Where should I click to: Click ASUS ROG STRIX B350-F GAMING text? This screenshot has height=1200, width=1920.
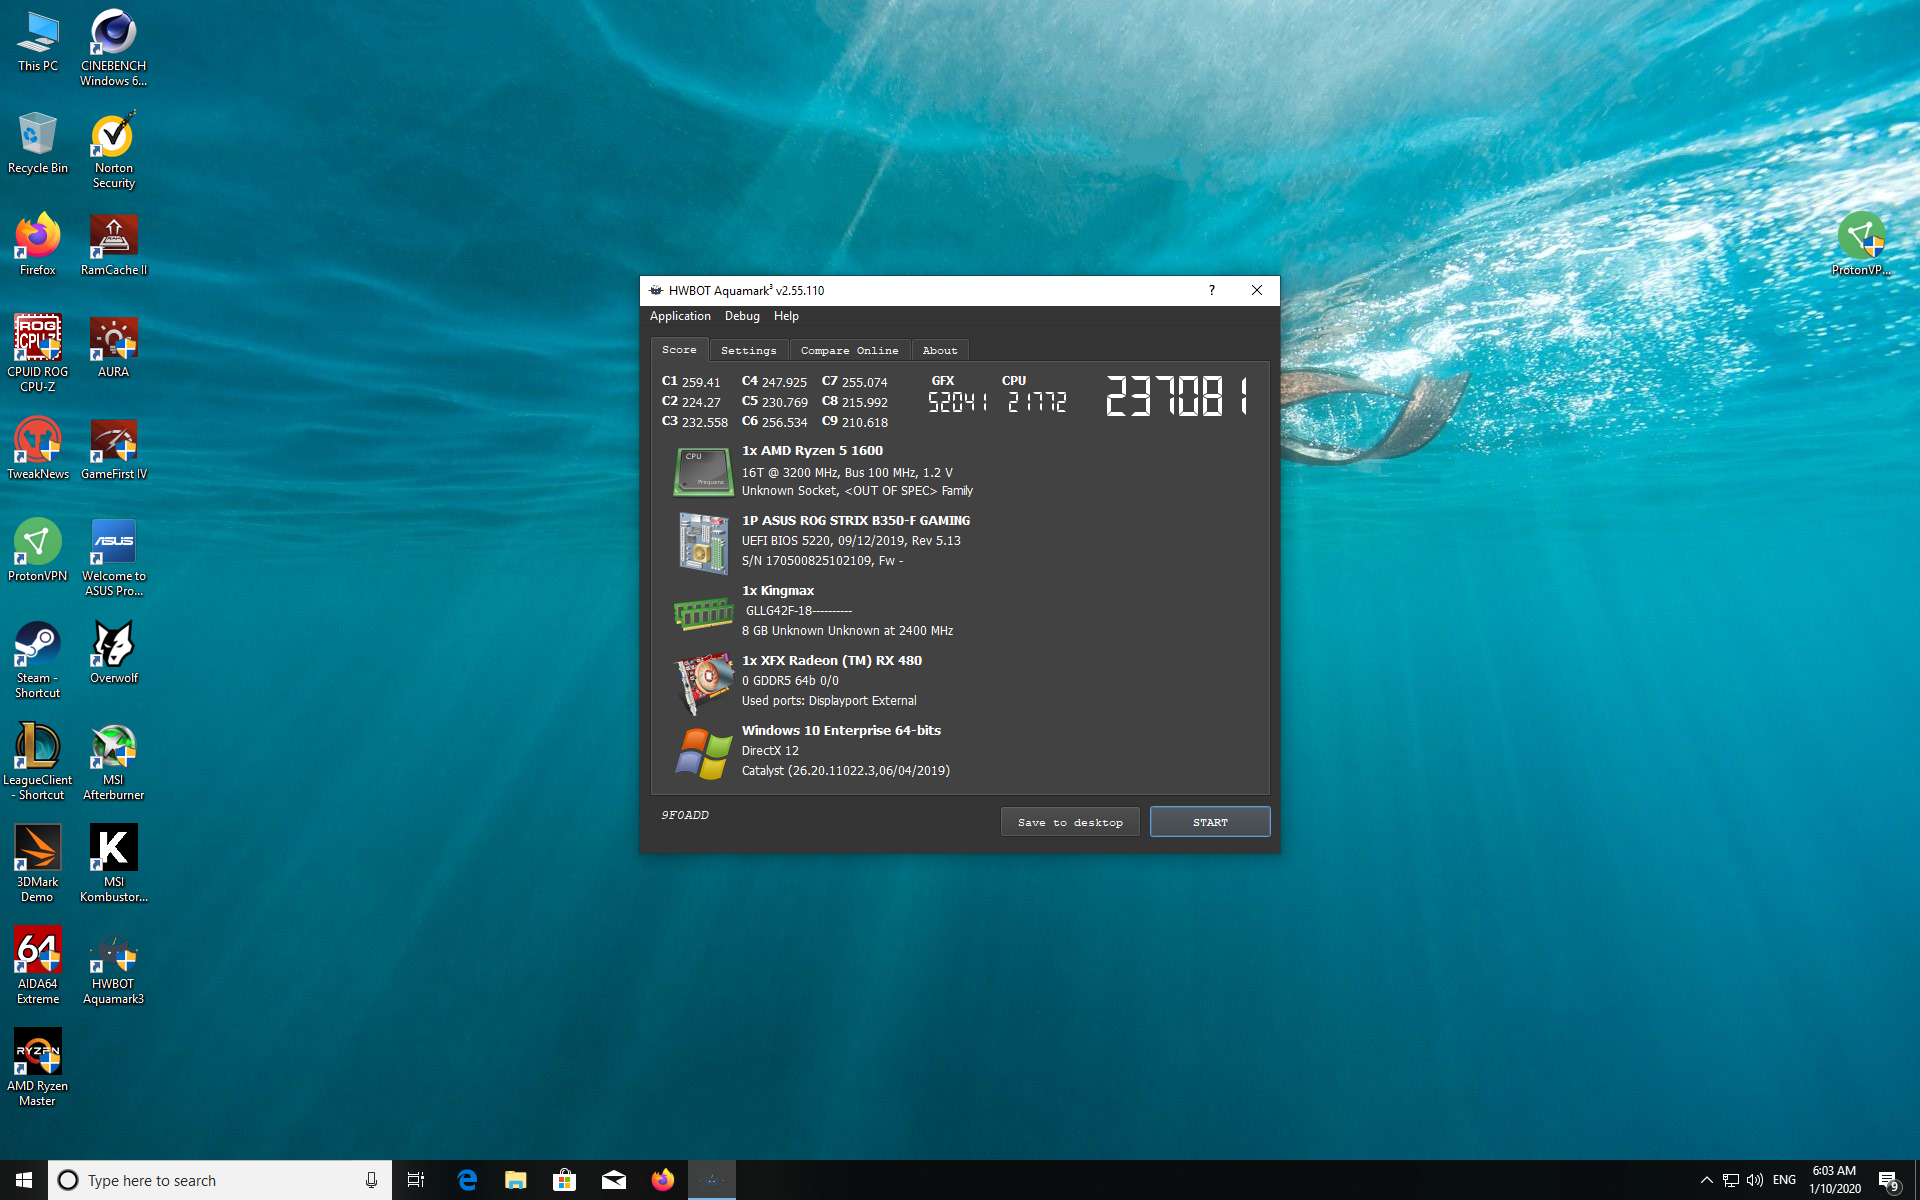pos(856,521)
